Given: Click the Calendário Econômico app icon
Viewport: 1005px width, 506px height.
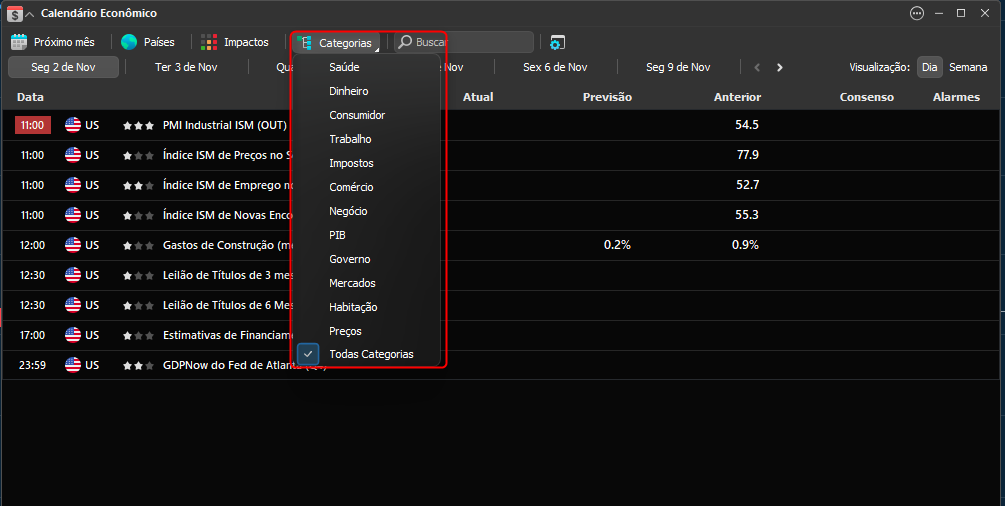Looking at the screenshot, I should point(14,13).
